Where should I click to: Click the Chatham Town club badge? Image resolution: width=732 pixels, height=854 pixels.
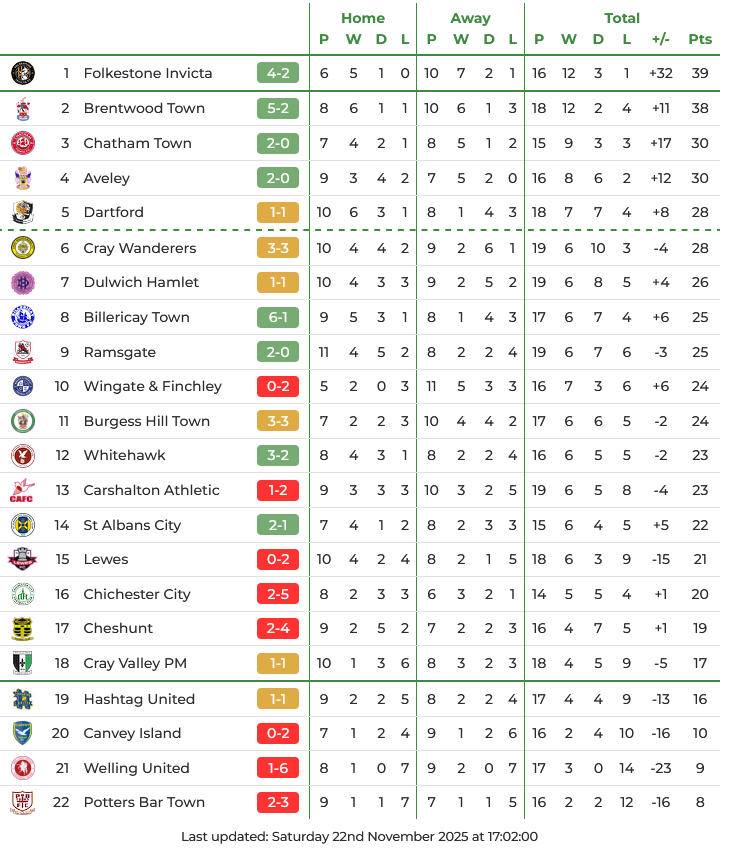click(x=23, y=143)
